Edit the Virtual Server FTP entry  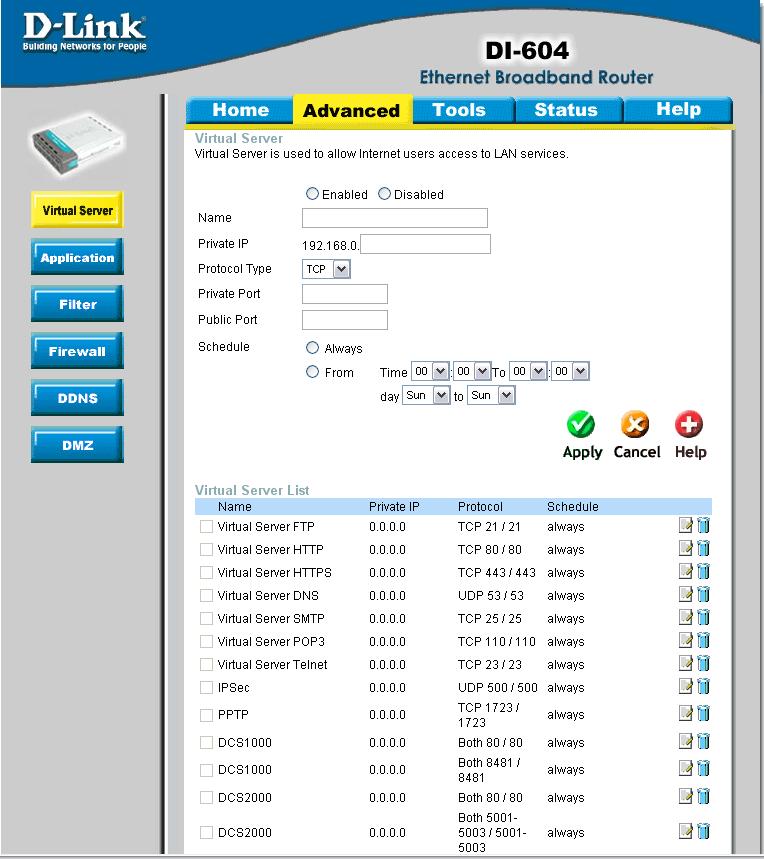pyautogui.click(x=686, y=525)
